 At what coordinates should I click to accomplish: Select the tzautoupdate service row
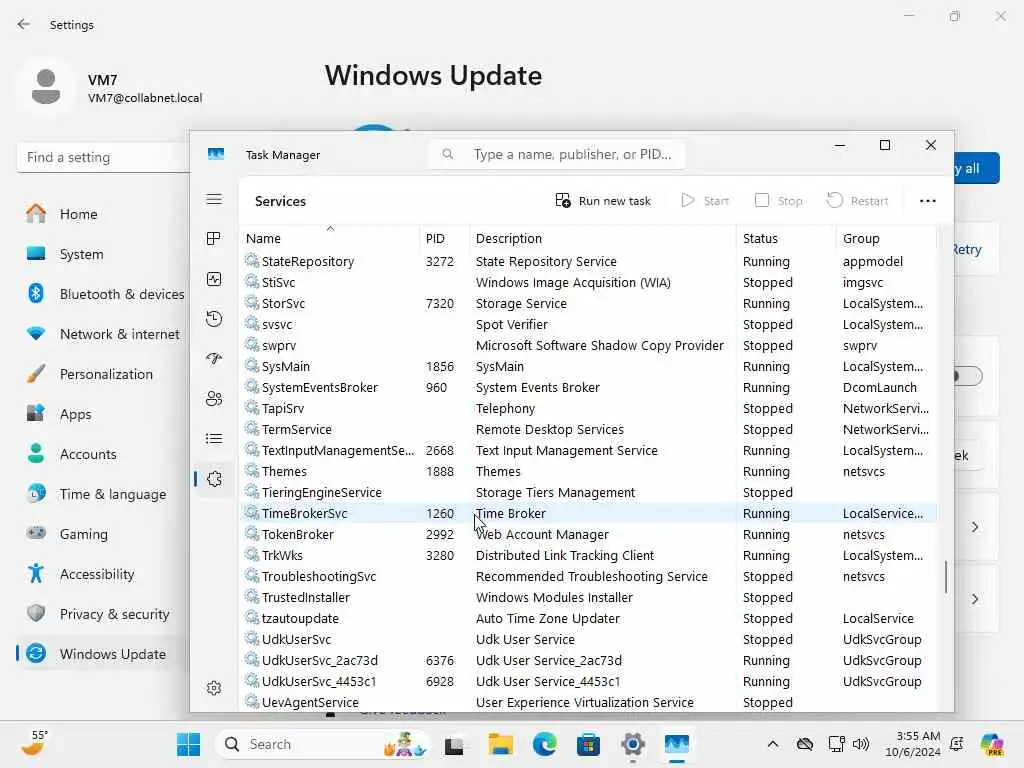click(588, 618)
